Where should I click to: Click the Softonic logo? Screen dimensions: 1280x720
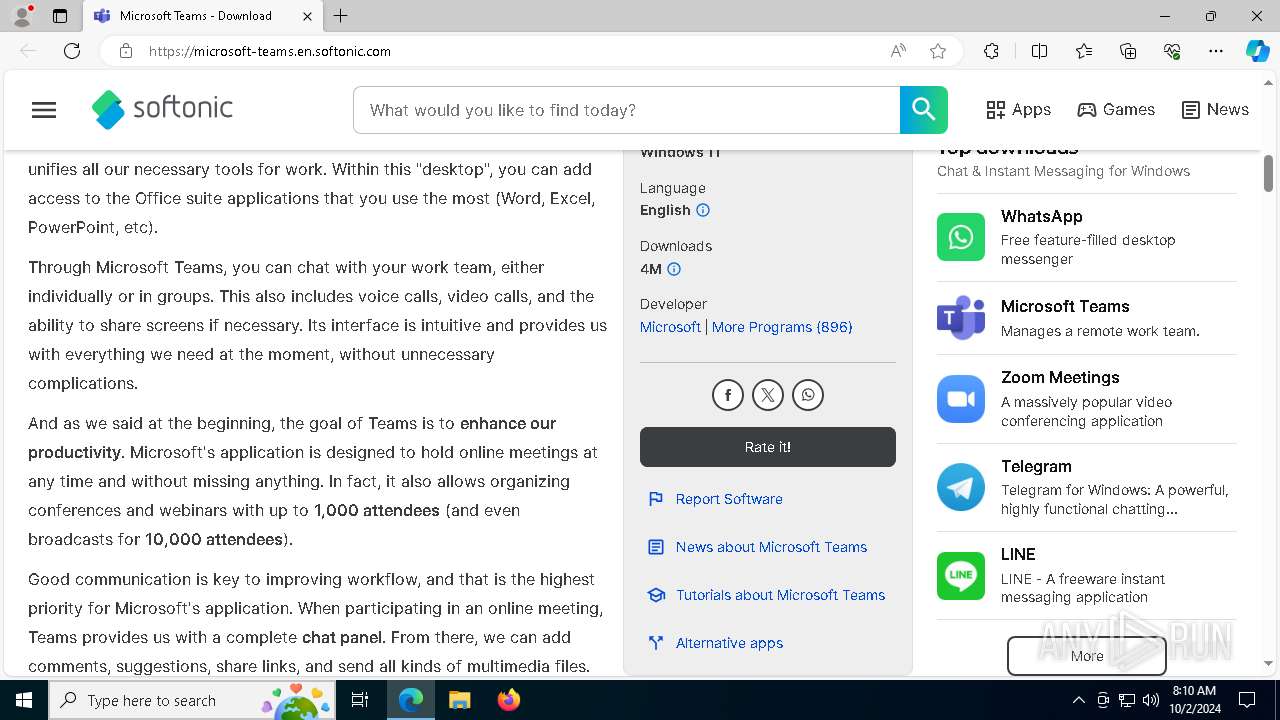coord(162,110)
